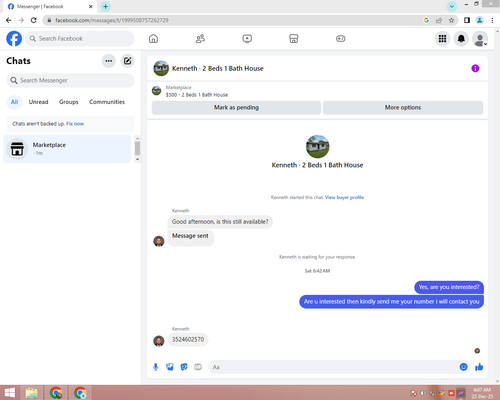This screenshot has height=400, width=500.
Task: Click the Aa message input box
Action: (333, 367)
